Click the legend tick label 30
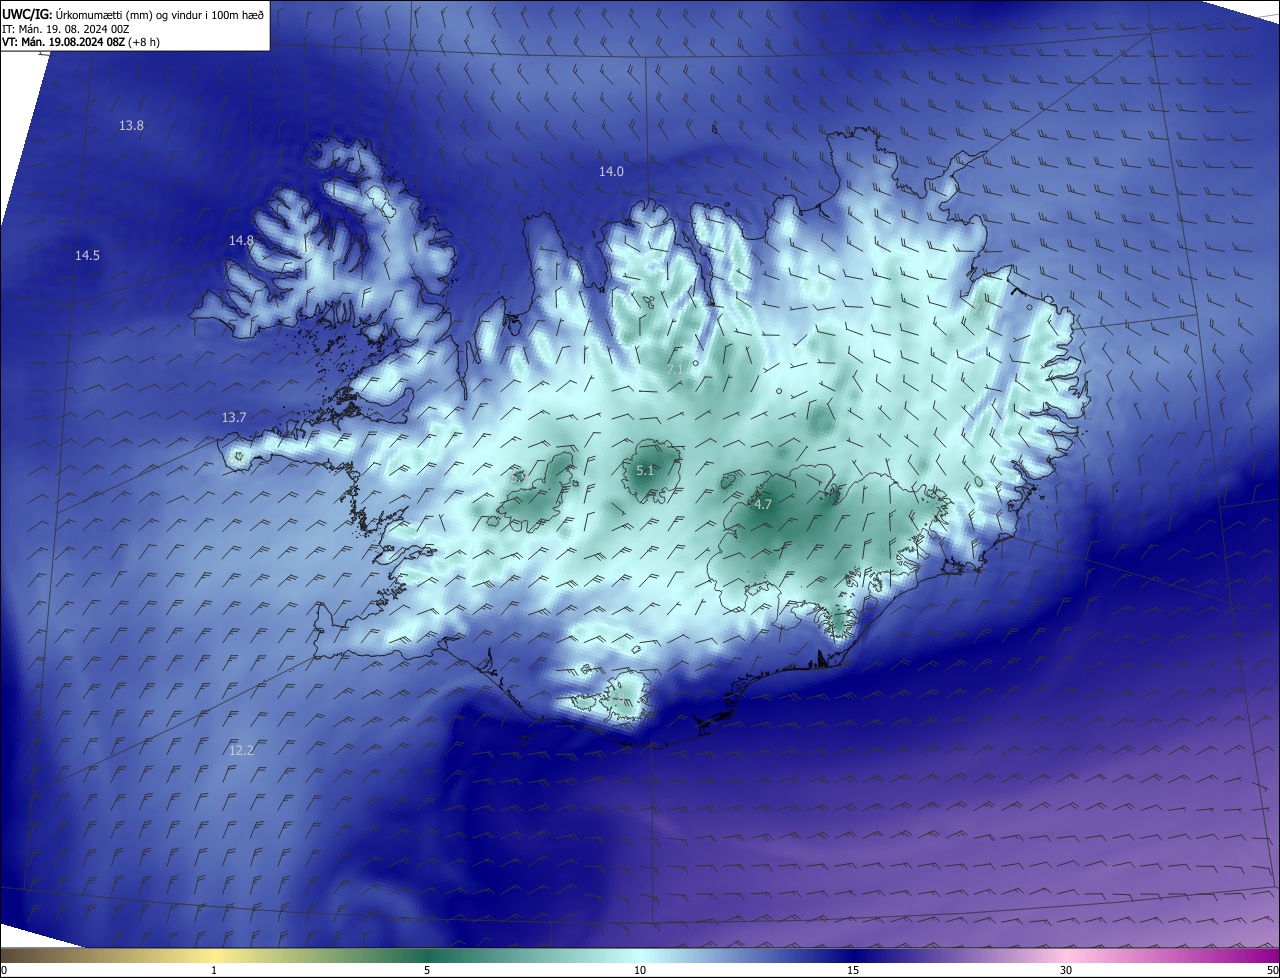The image size is (1280, 978). coord(1066,971)
